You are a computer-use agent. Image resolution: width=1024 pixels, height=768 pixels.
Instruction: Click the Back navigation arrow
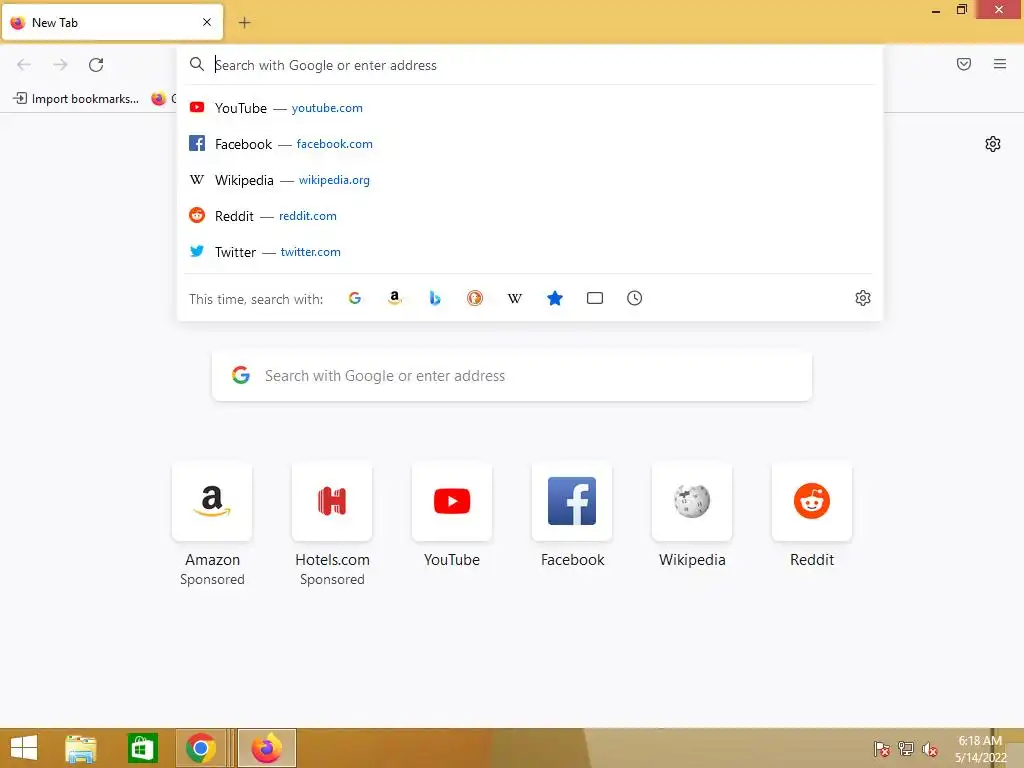click(24, 65)
